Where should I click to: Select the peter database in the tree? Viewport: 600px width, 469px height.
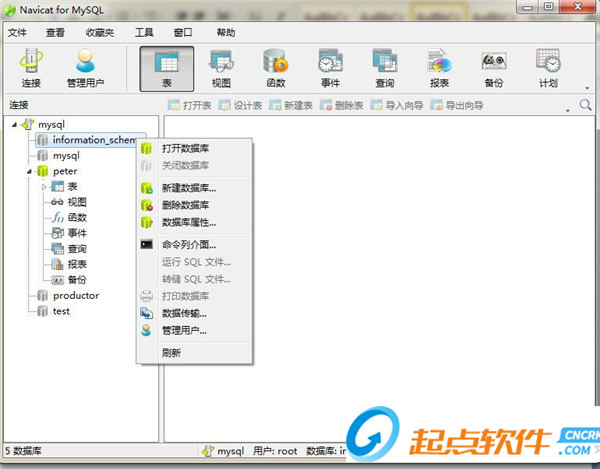pos(57,171)
